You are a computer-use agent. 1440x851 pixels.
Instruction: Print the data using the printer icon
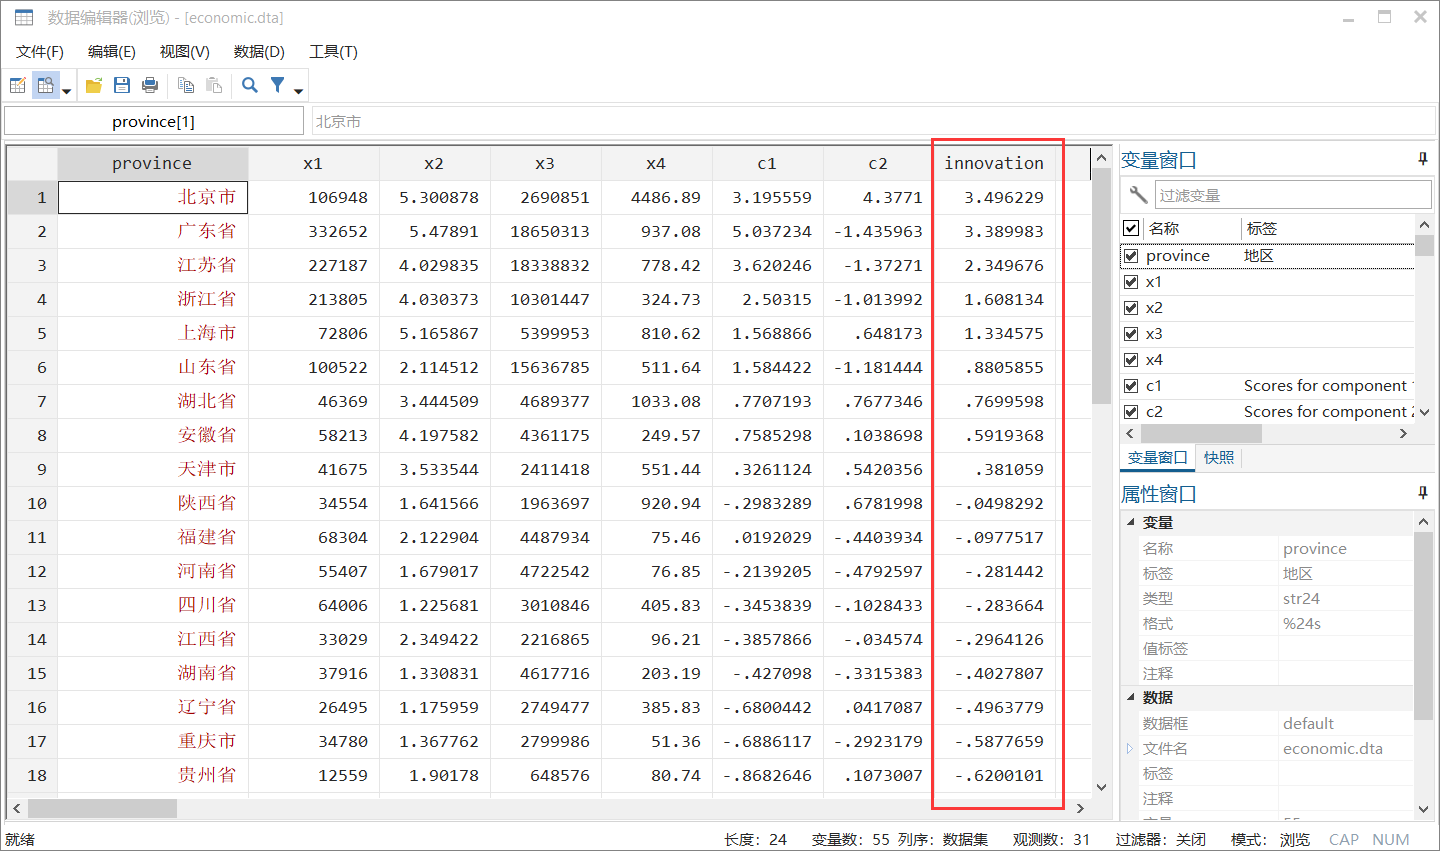pos(150,86)
